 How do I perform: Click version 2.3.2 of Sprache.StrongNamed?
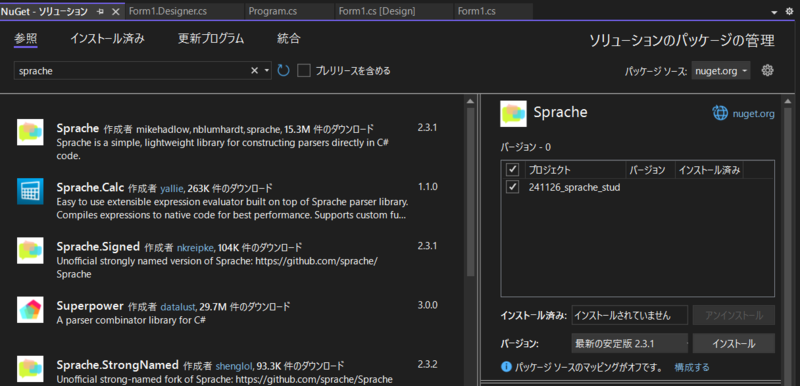point(428,365)
